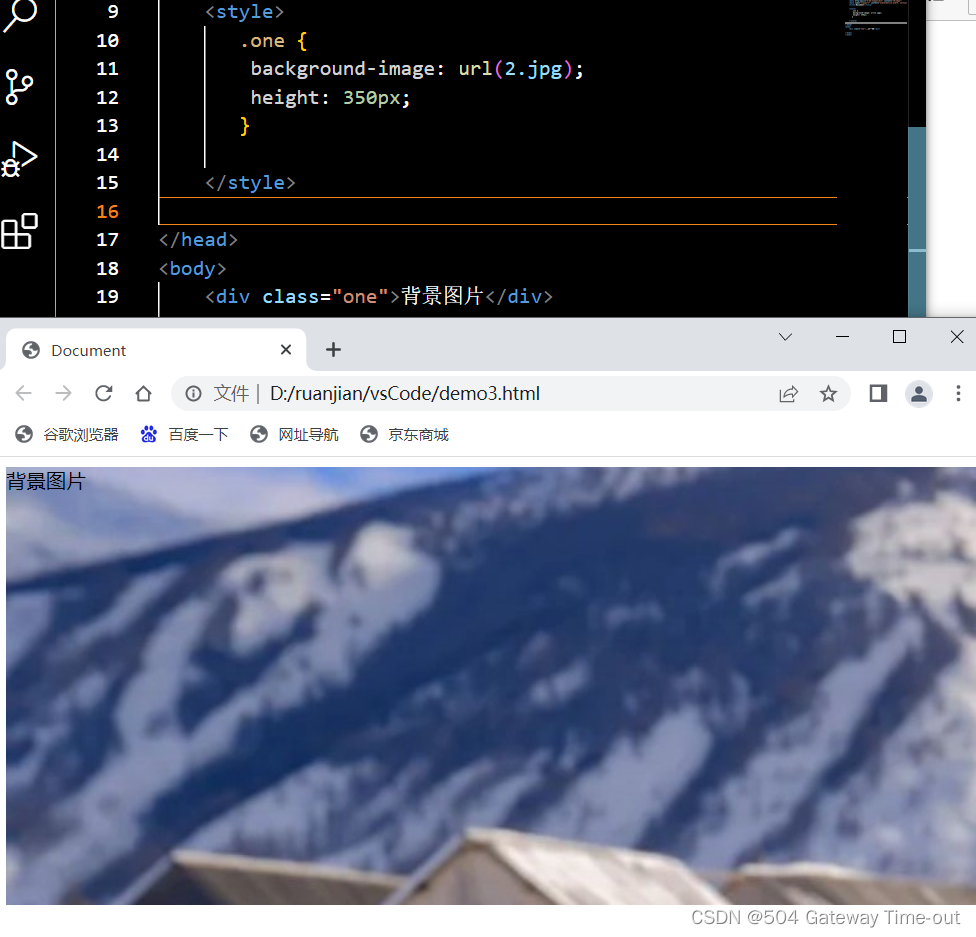Bookmark this page with the star
Viewport: 976px width, 937px height.
(828, 393)
